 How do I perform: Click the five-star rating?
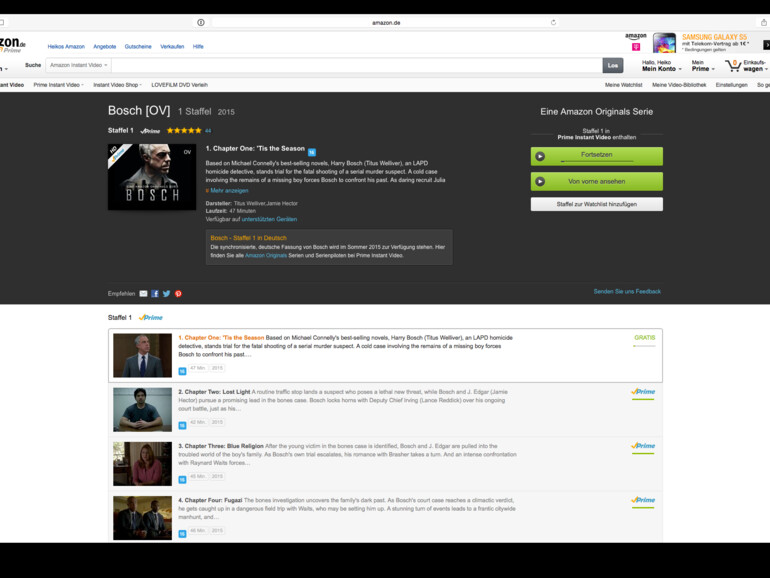click(x=184, y=131)
